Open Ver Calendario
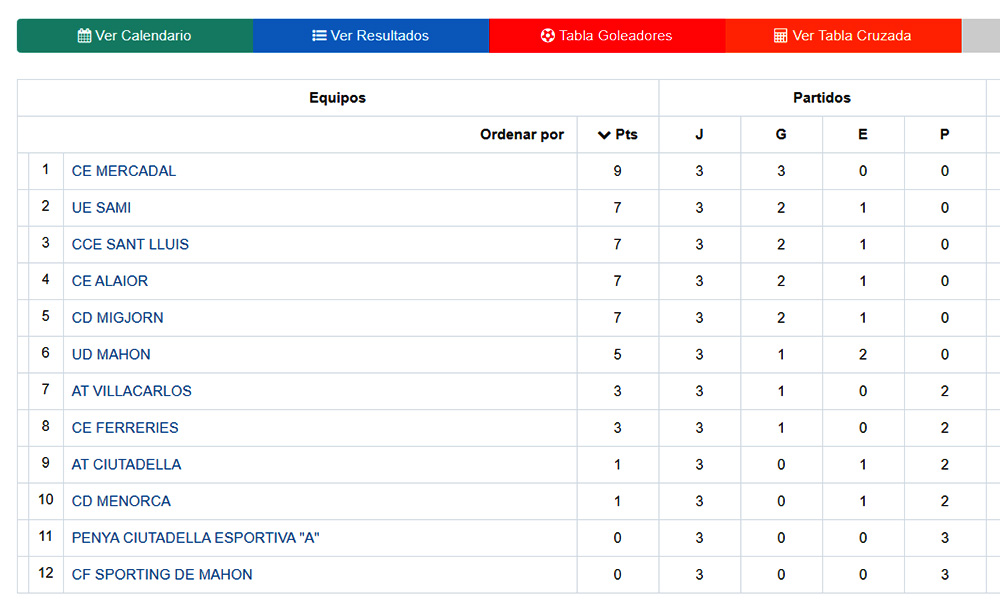 click(x=134, y=35)
